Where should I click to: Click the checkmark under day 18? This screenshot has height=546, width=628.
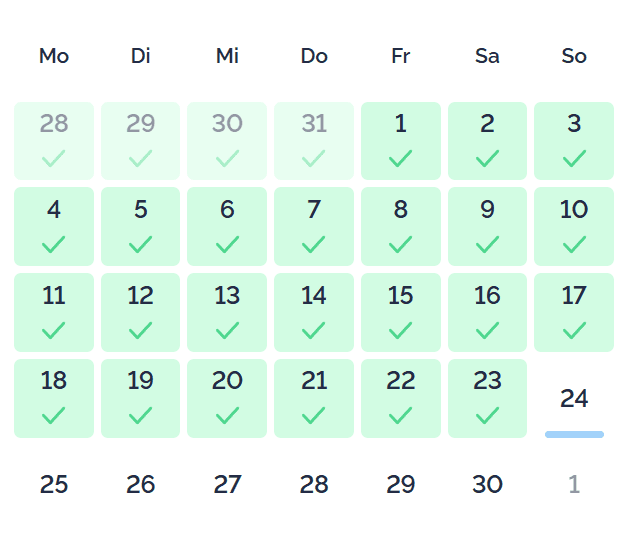pyautogui.click(x=53, y=415)
